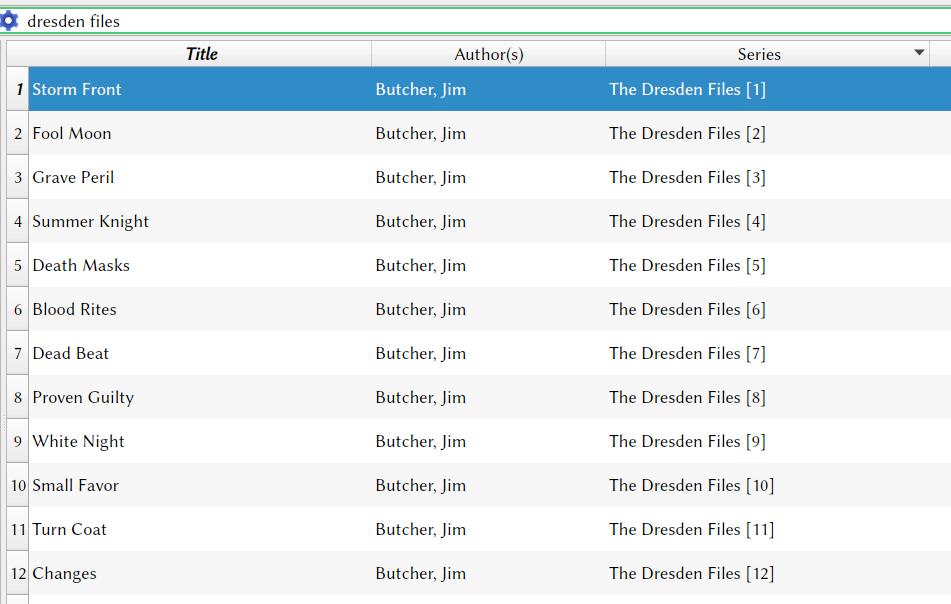
Task: Select the book 'Summer Knight'
Action: pyautogui.click(x=90, y=221)
